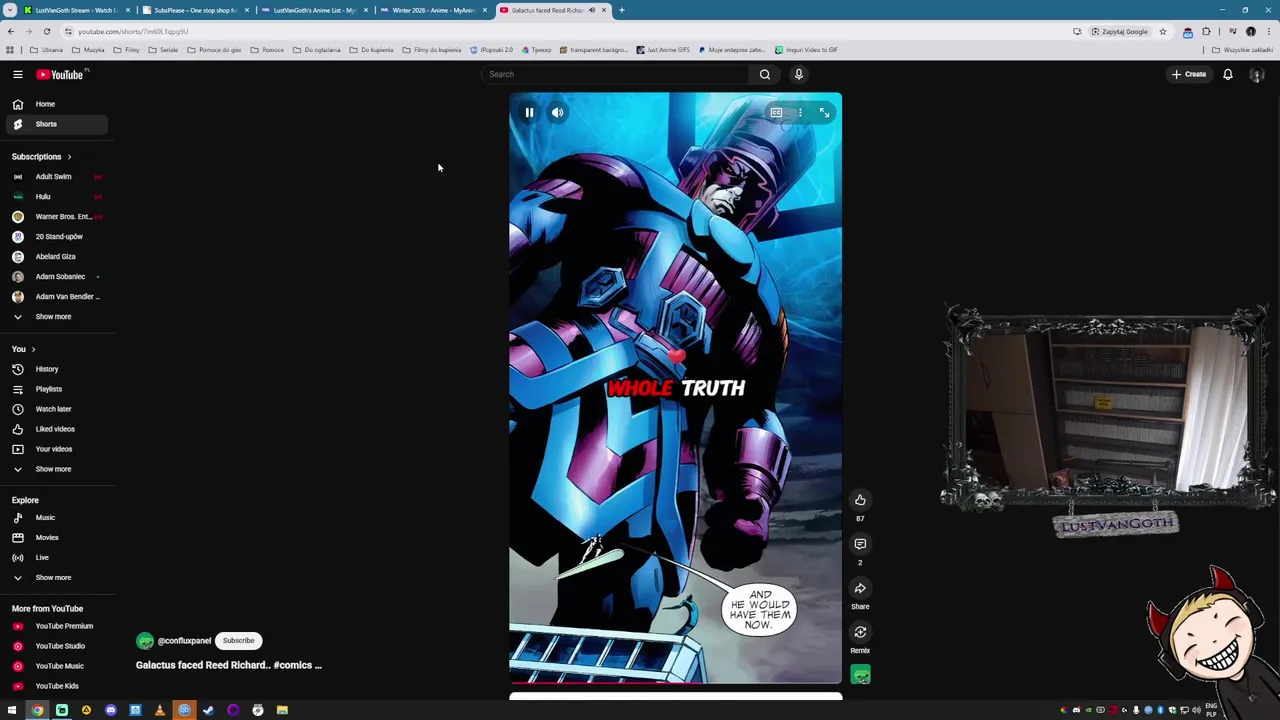1280x720 pixels.
Task: Open YouTube Kids
Action: [x=56, y=686]
